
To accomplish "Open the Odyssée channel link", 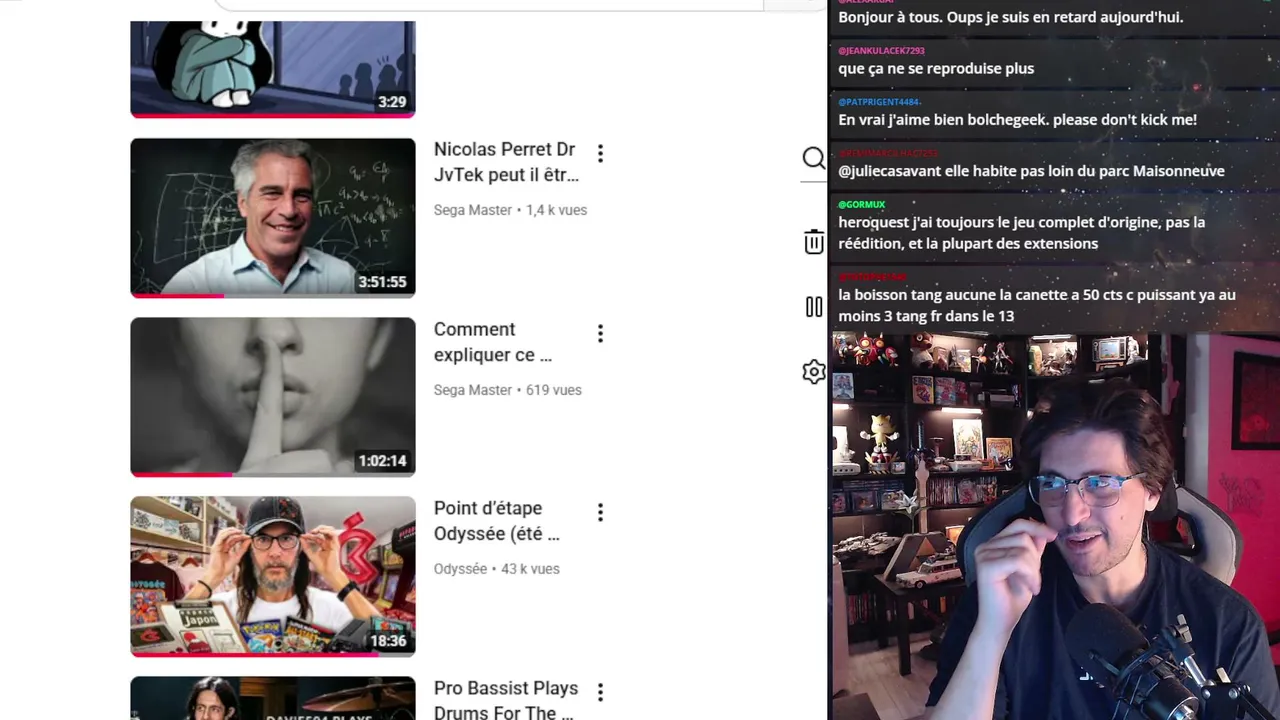I will (460, 569).
